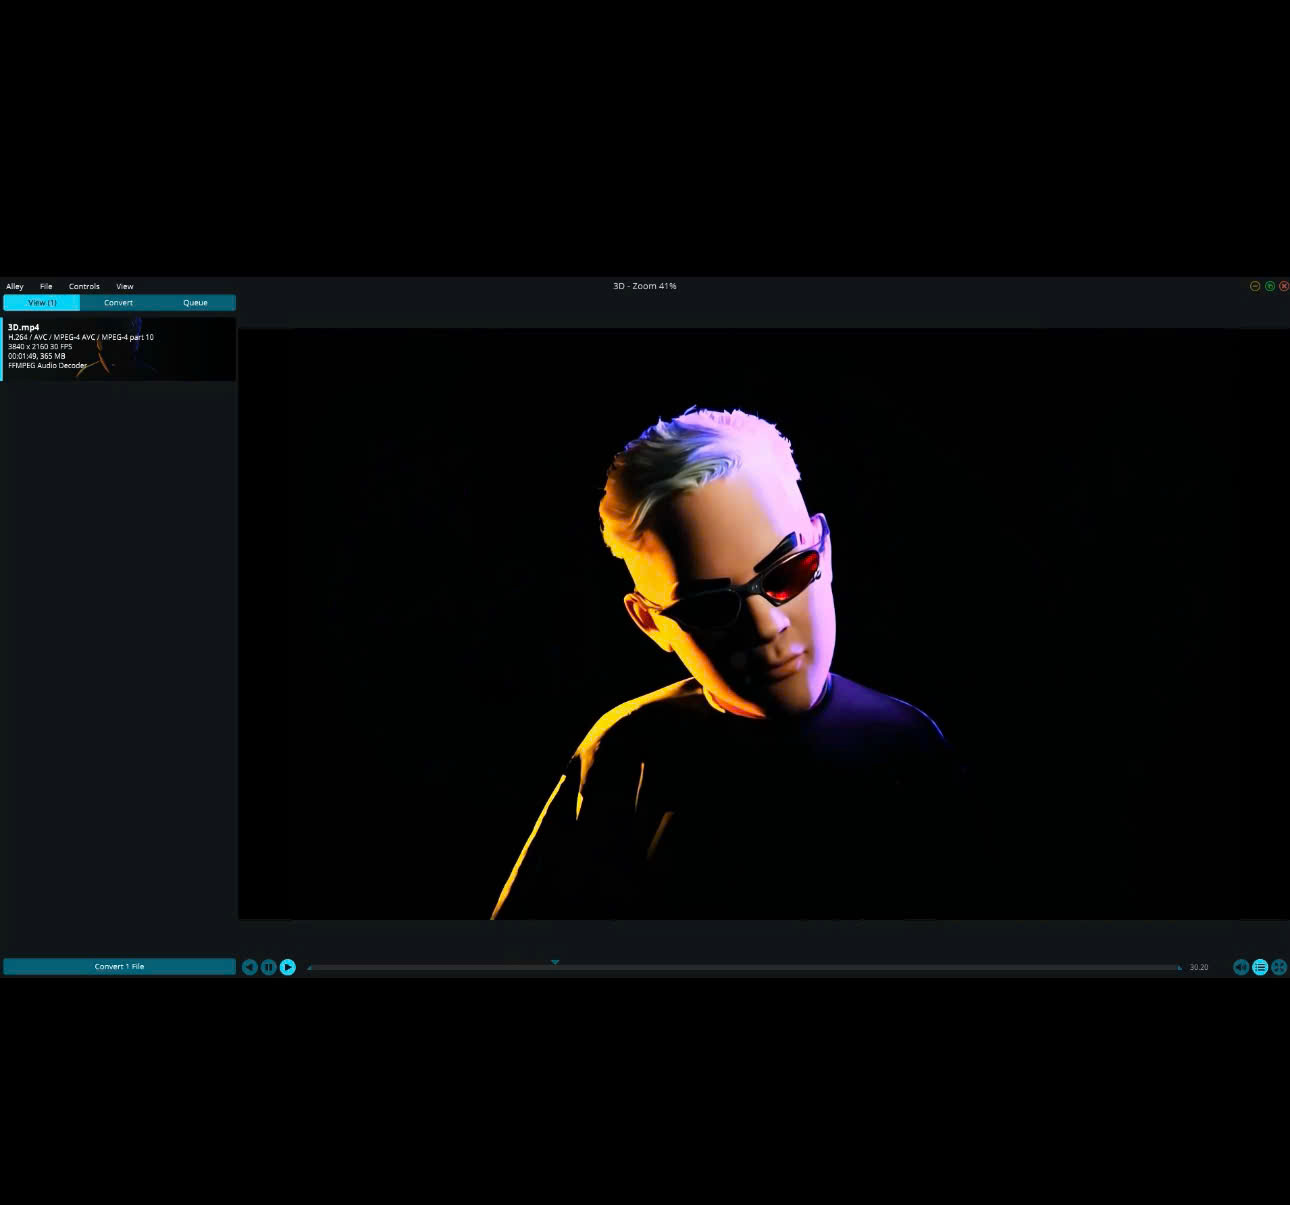Click the playhead marker on timeline
The height and width of the screenshot is (1205, 1290).
pos(555,962)
